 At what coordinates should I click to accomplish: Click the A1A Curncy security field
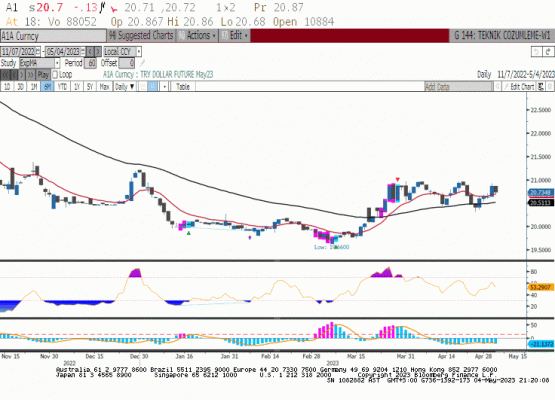(53, 36)
